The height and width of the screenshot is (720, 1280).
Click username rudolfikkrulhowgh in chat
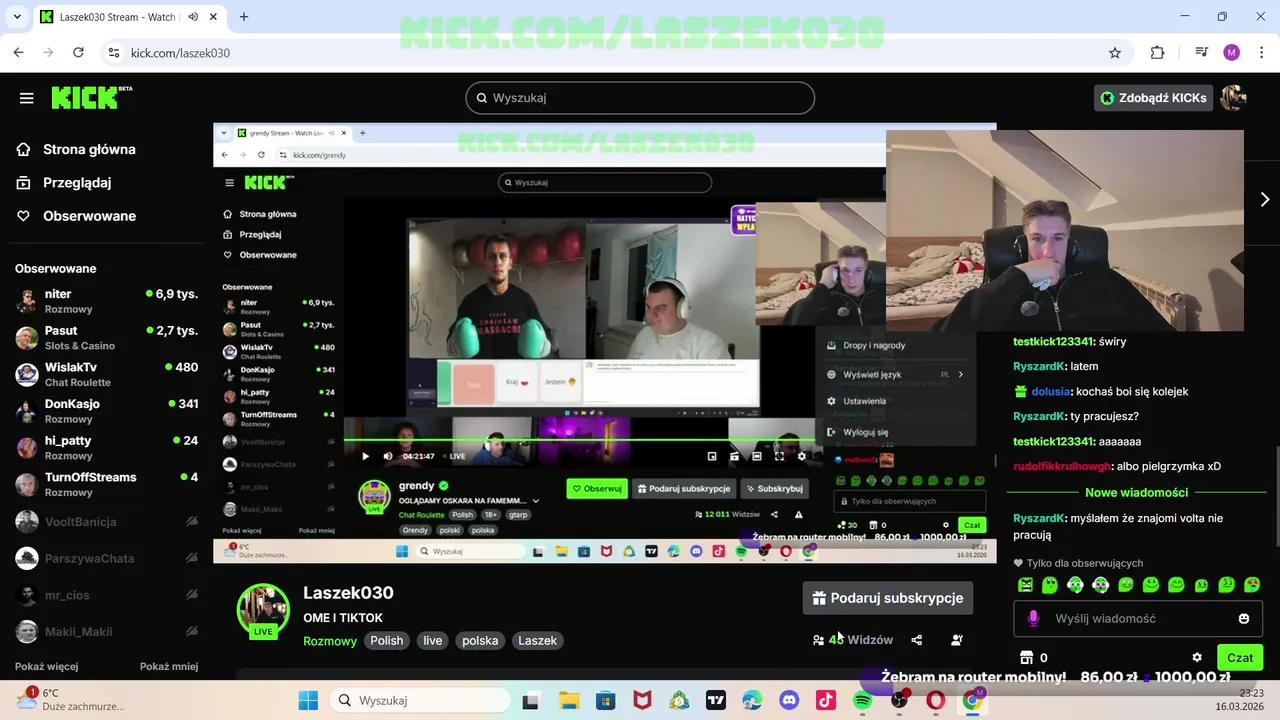[1062, 466]
